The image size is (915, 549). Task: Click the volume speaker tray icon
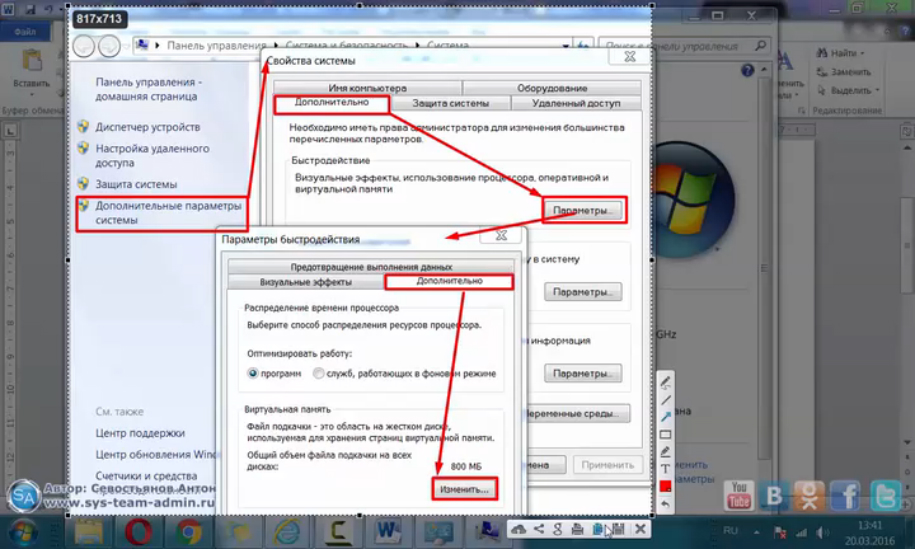pos(822,532)
